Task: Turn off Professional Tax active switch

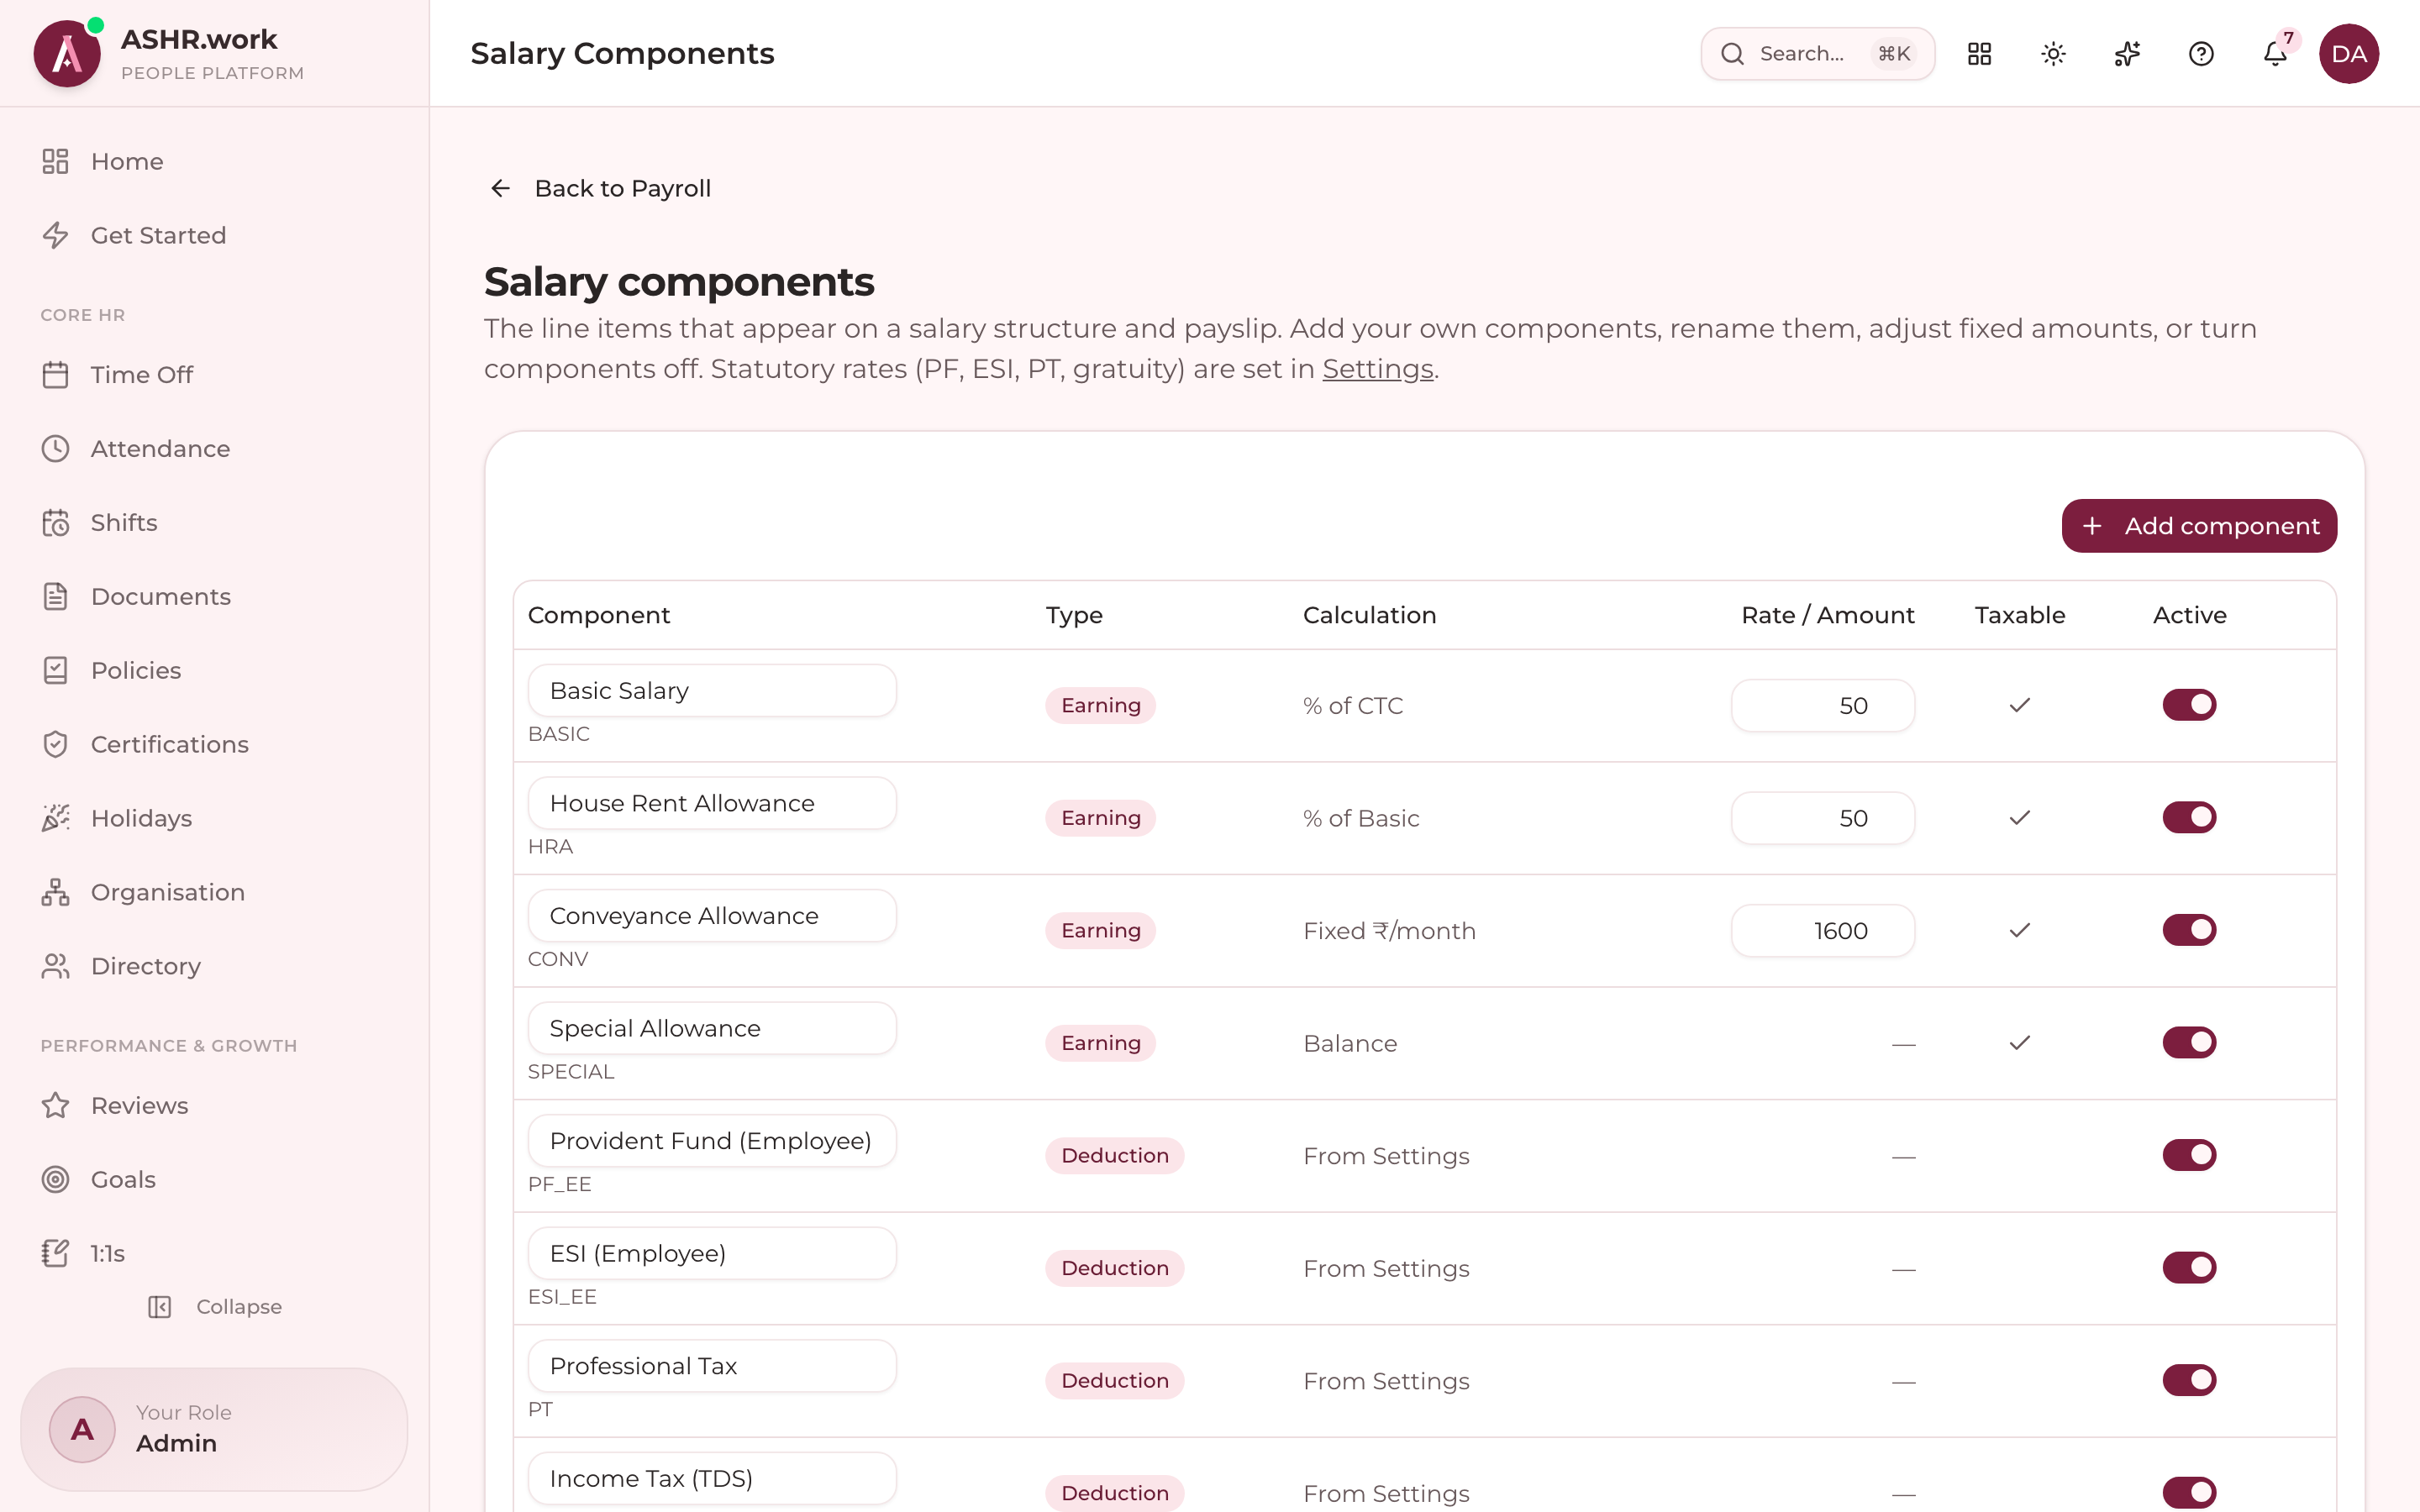Action: coord(2189,1380)
